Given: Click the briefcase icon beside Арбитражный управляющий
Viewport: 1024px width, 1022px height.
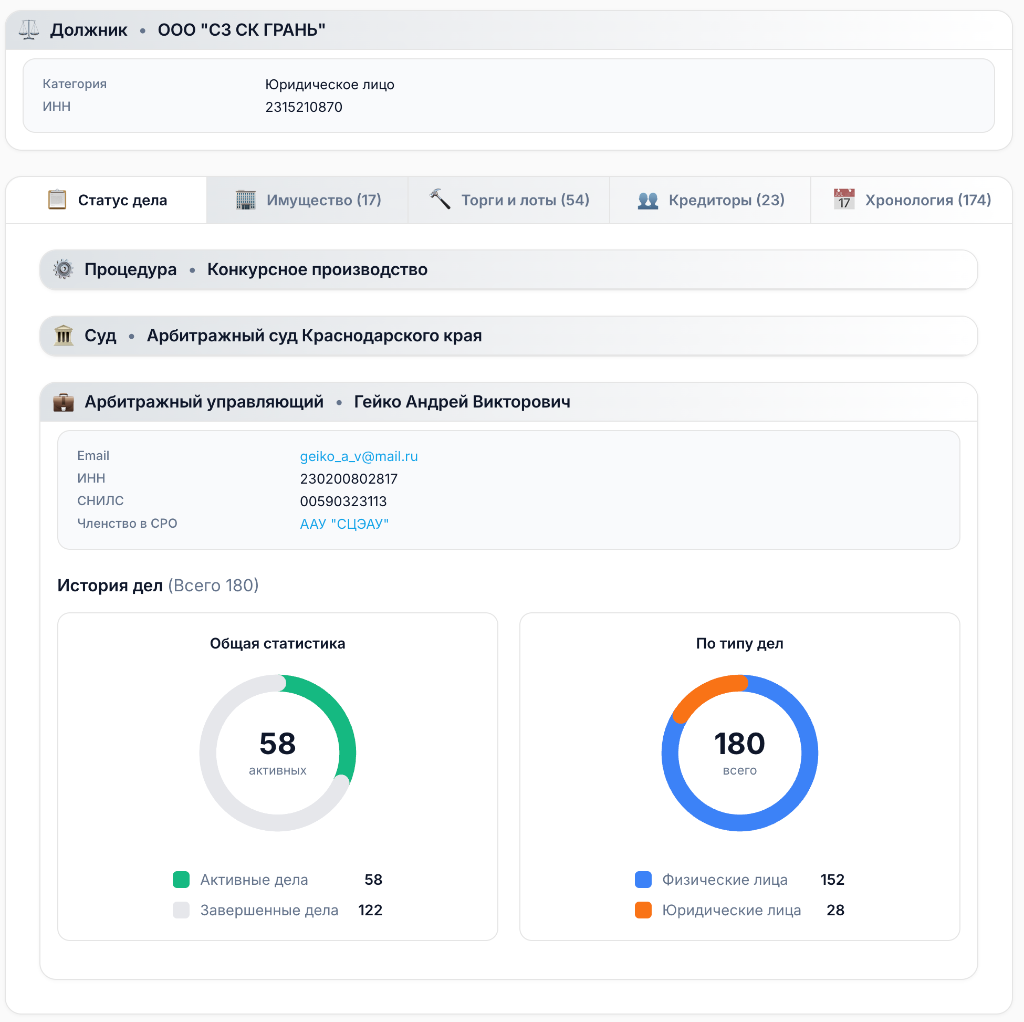Looking at the screenshot, I should (x=63, y=402).
